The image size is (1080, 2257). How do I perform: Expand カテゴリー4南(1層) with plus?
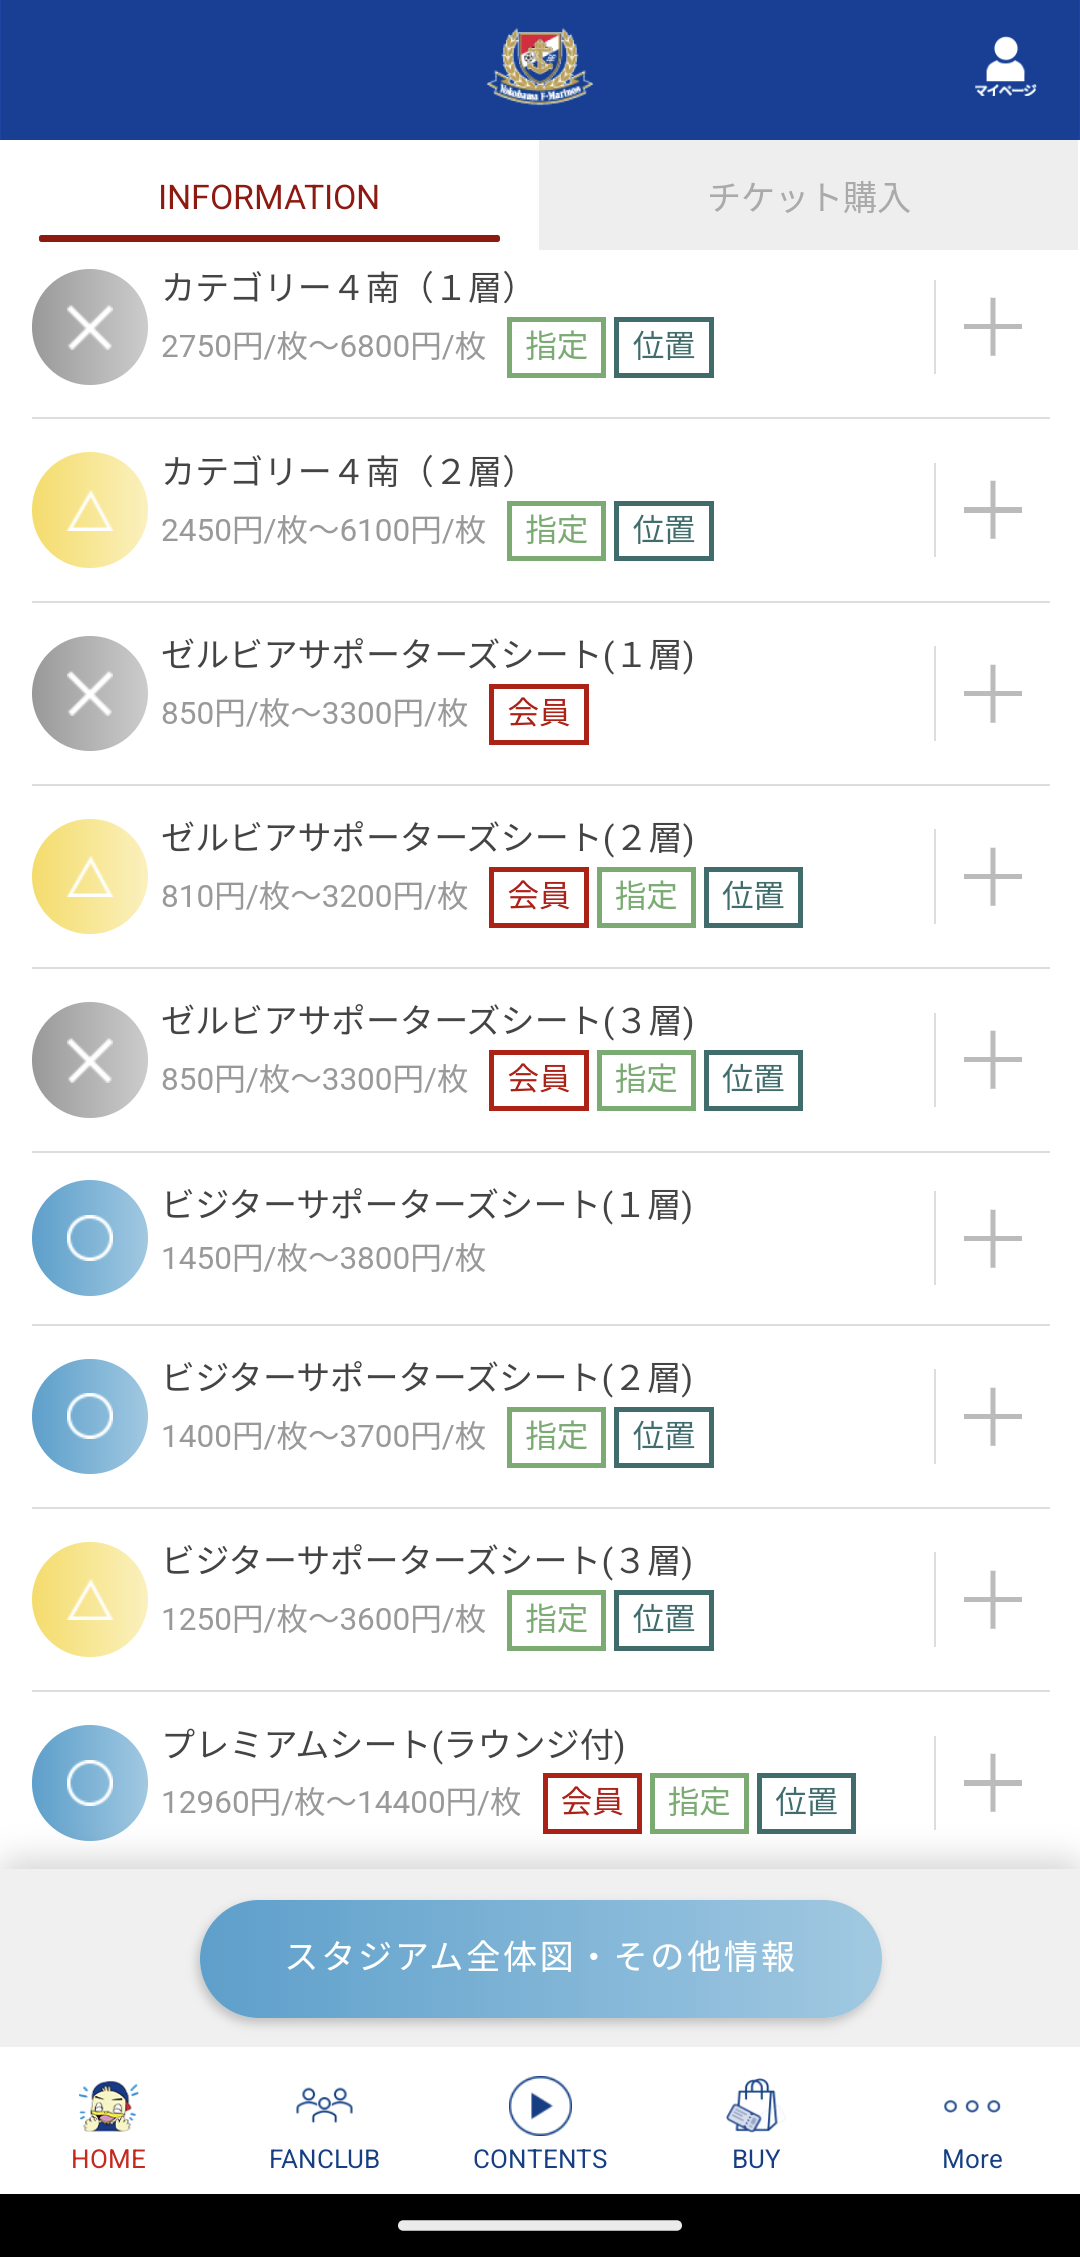coord(992,327)
